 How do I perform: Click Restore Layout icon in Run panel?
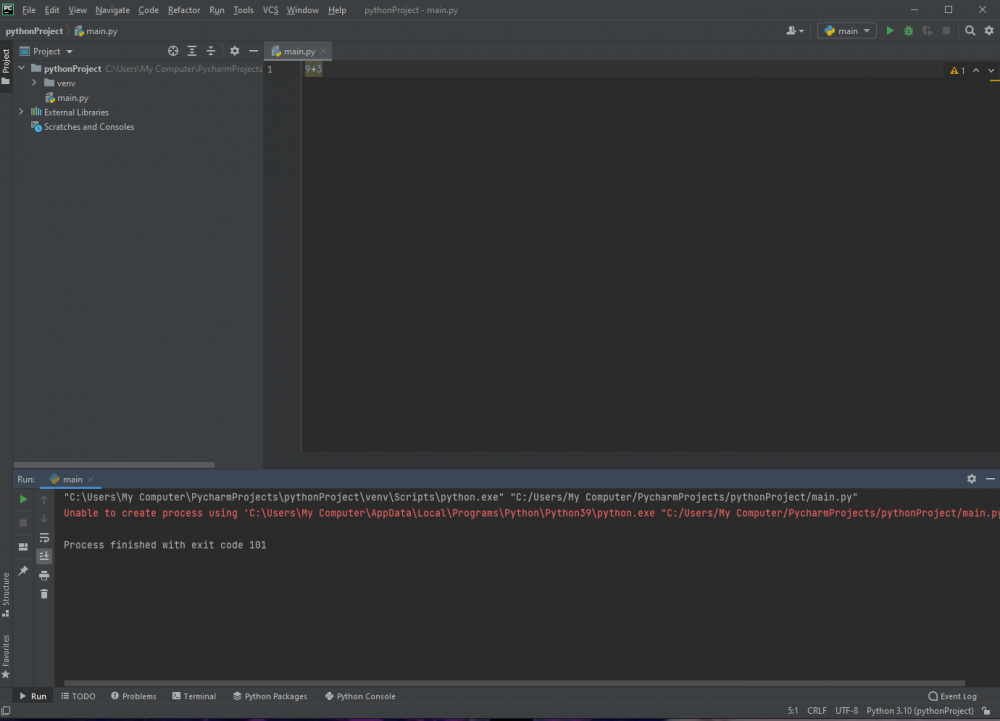click(24, 547)
